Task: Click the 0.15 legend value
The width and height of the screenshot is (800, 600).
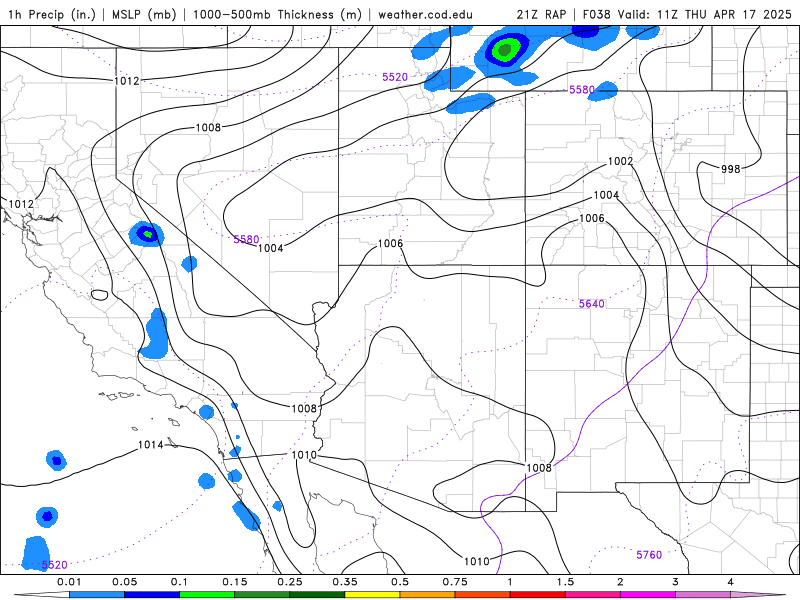Action: click(235, 582)
